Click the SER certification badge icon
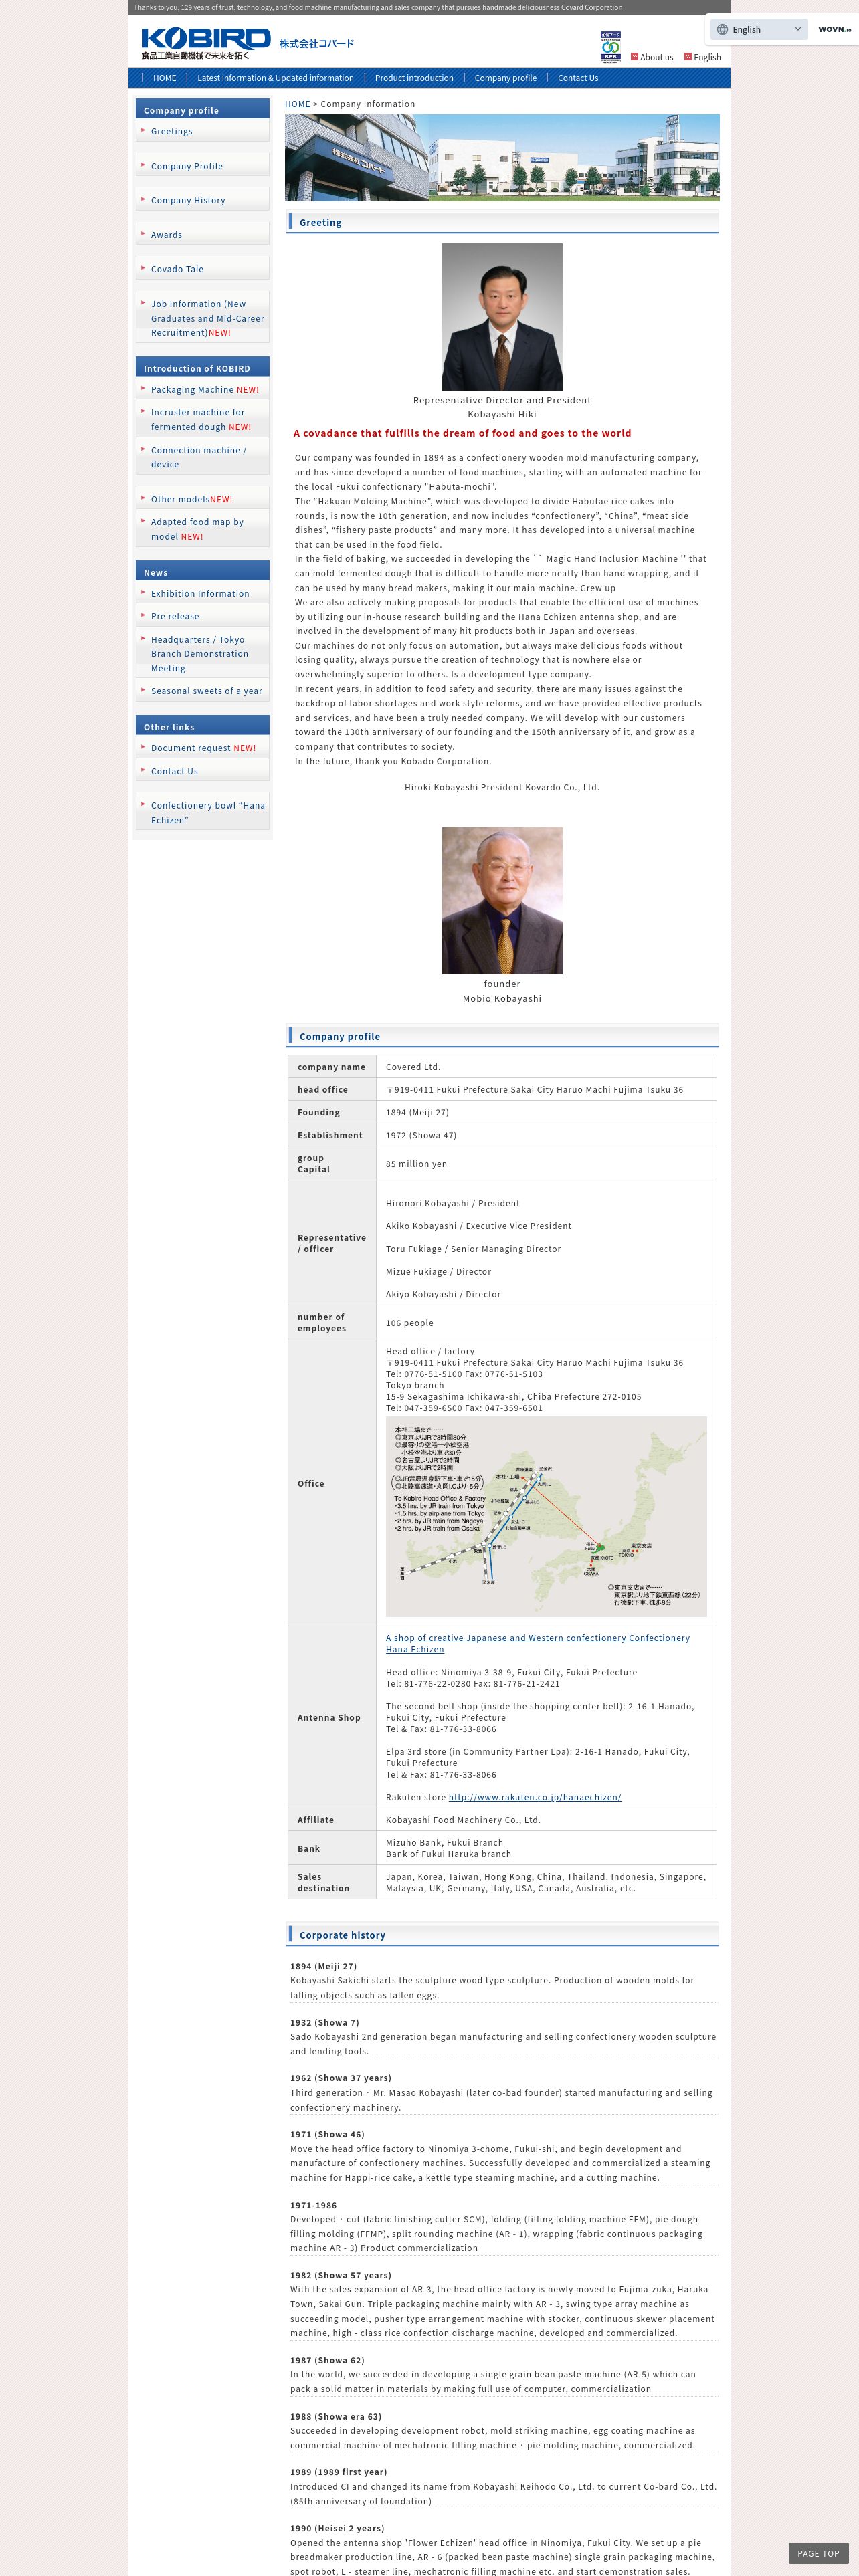The image size is (859, 2576). [x=610, y=47]
